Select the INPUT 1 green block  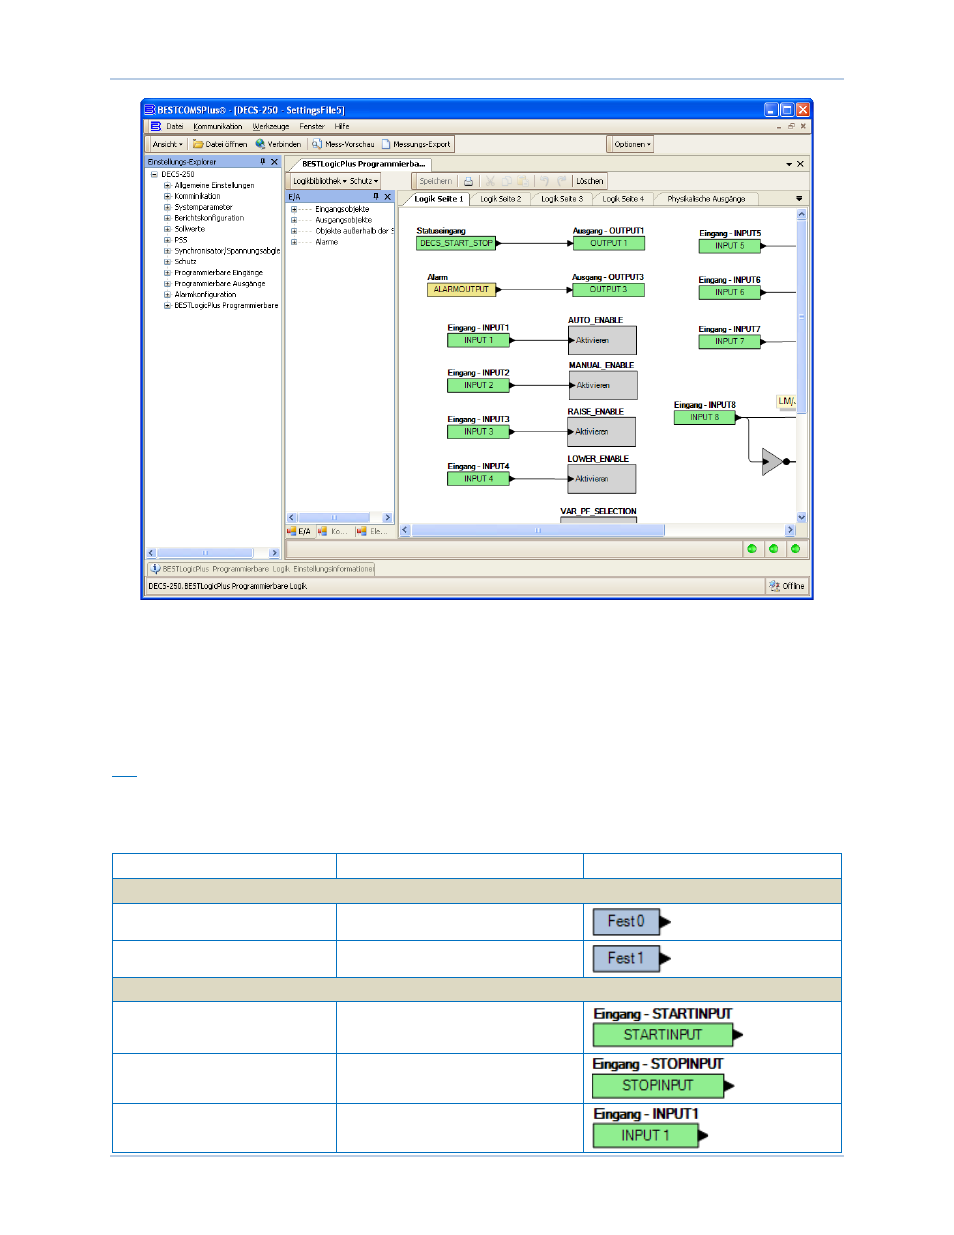(478, 340)
